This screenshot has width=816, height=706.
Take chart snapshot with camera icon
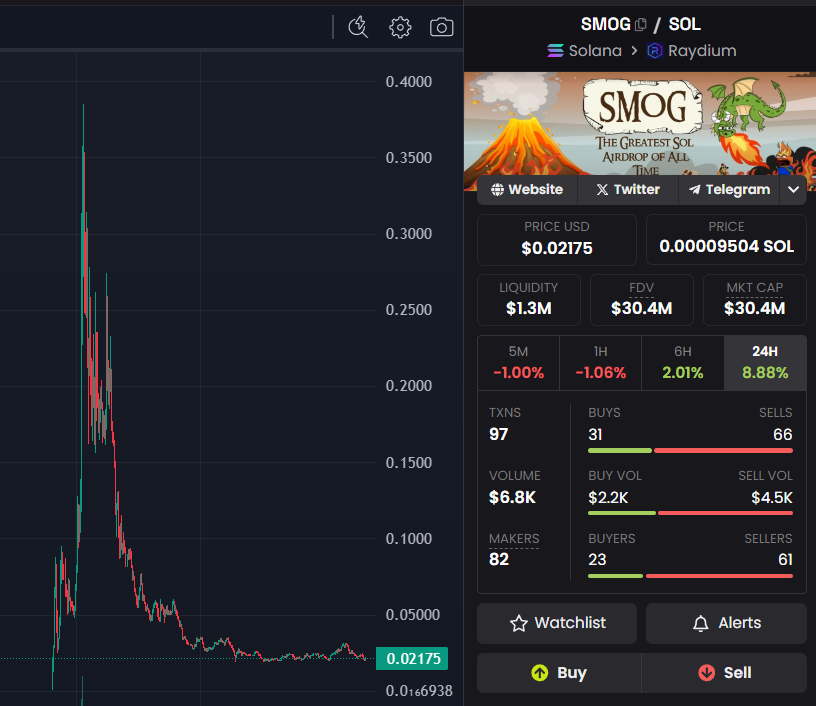click(x=441, y=27)
